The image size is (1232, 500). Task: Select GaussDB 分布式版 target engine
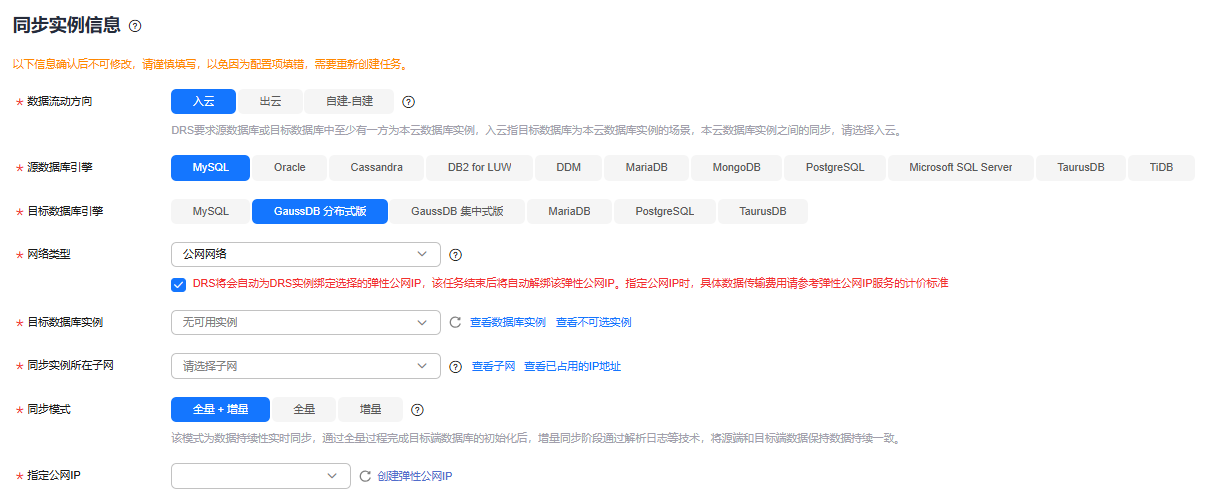(x=320, y=212)
